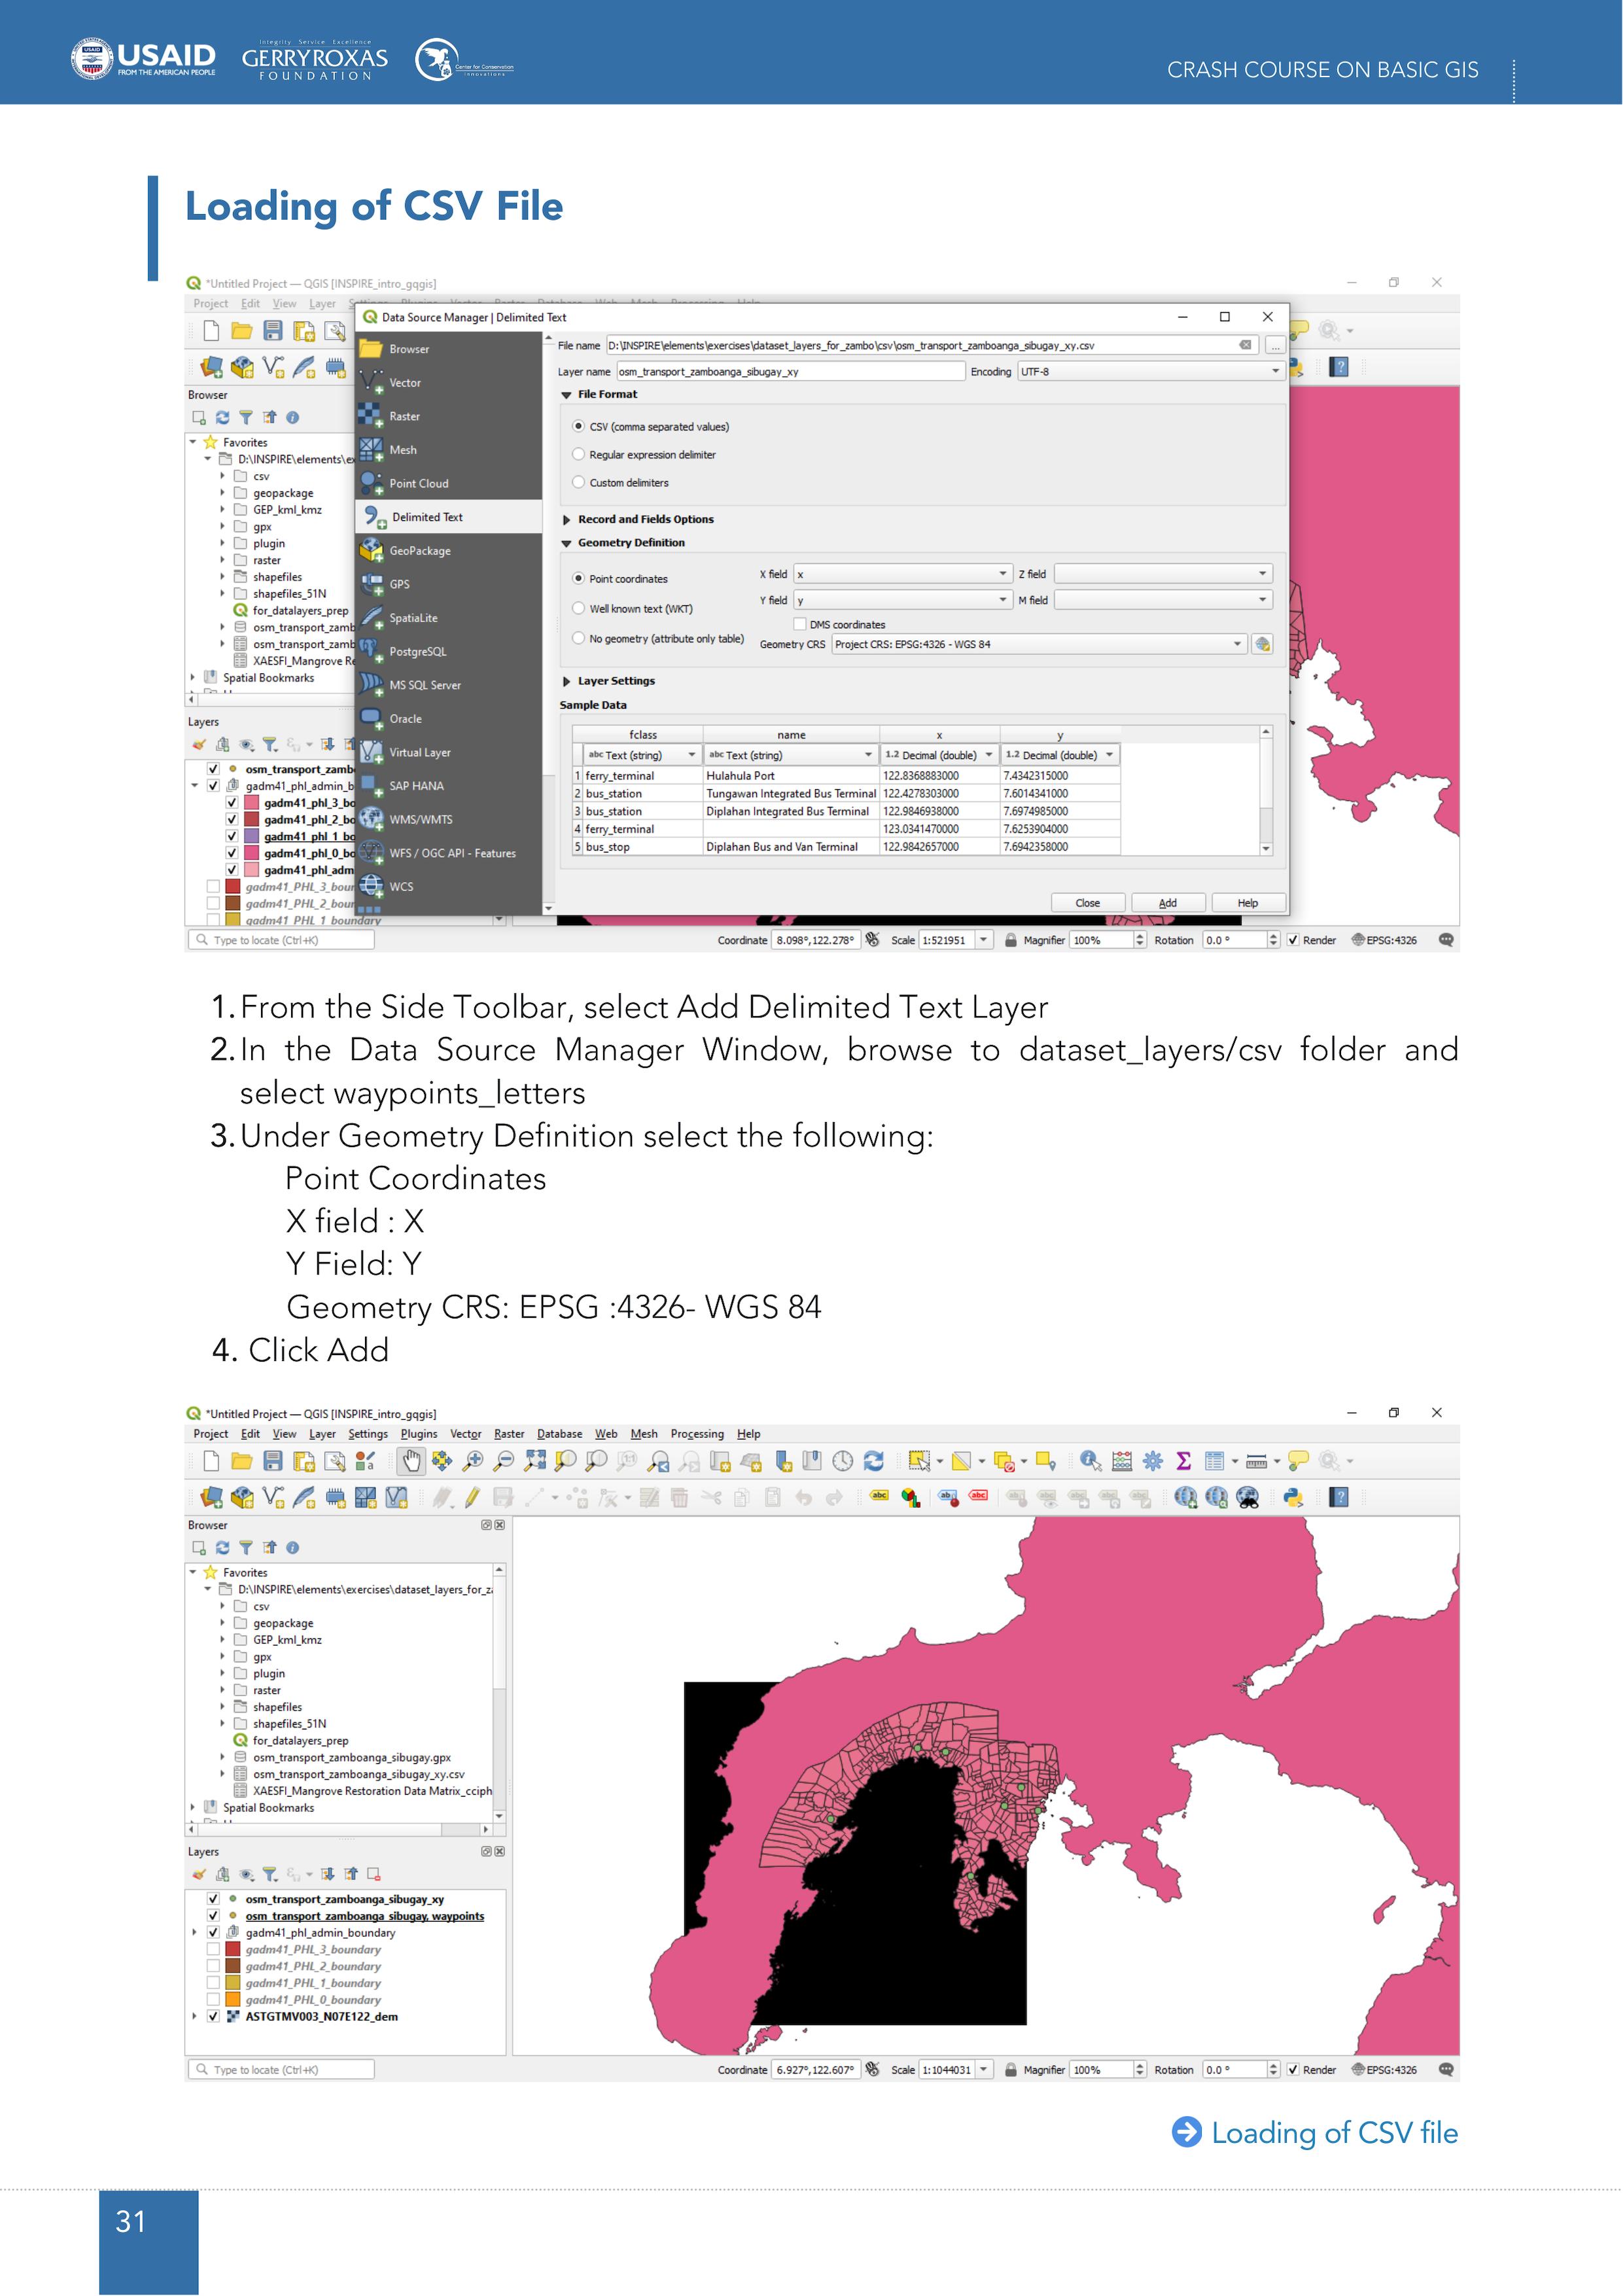Click the Add button in the dialog
Screen dimensions: 1623x2296
tap(1167, 903)
